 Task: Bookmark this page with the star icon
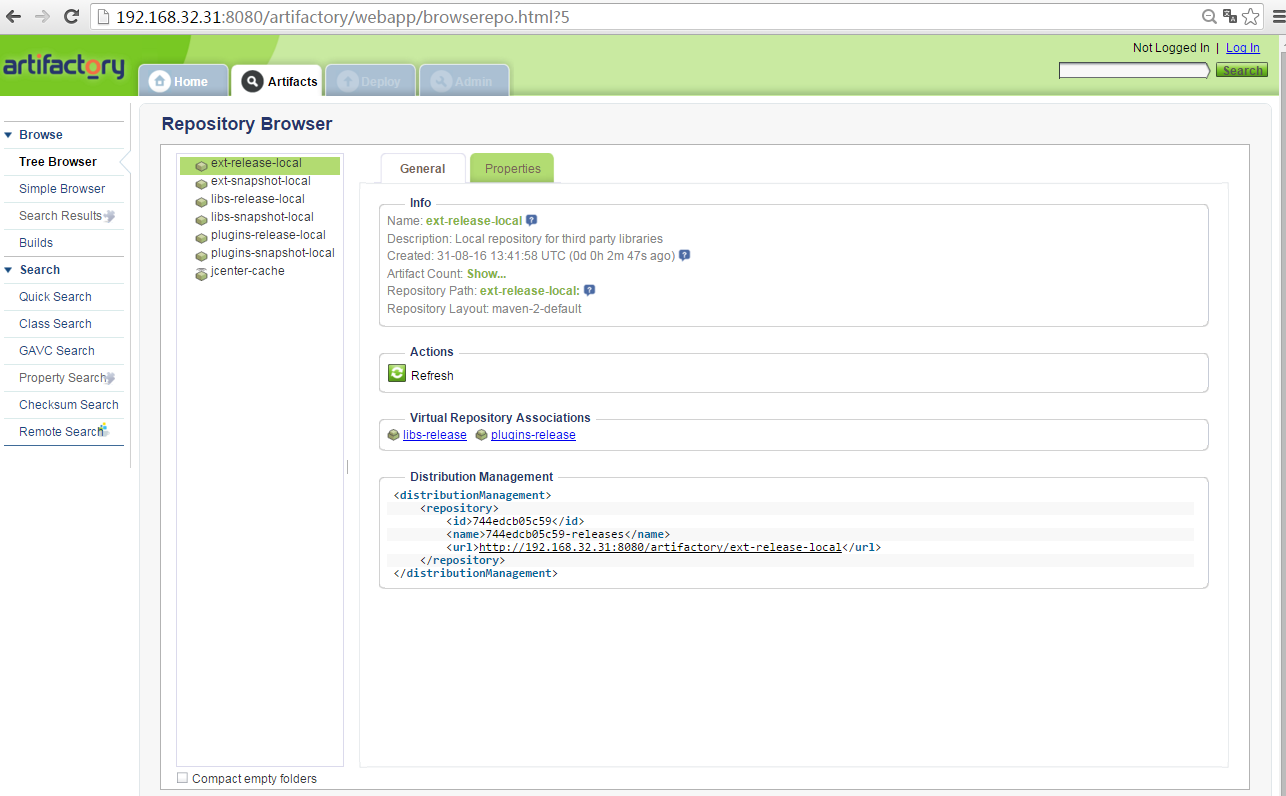tap(1251, 16)
